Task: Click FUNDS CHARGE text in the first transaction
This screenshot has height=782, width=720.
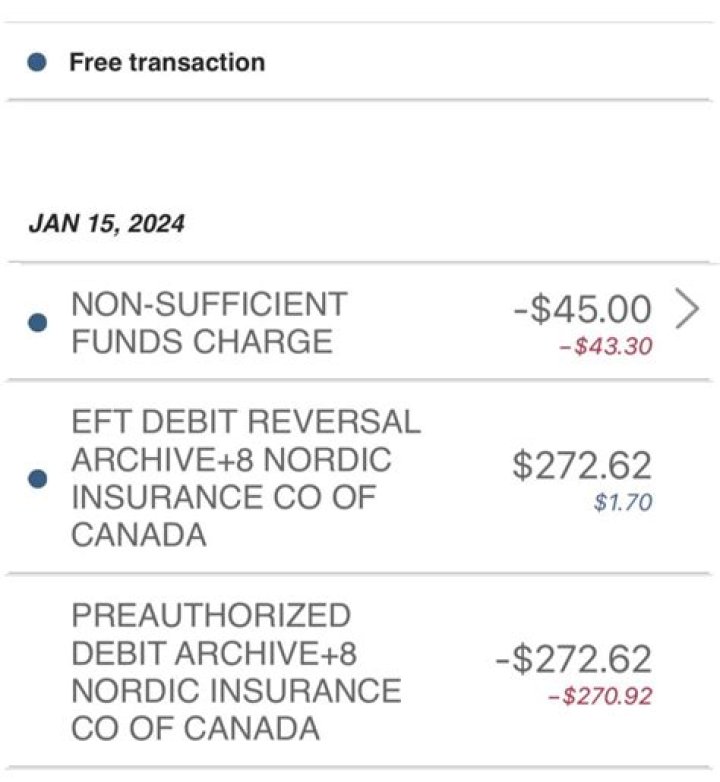Action: [201, 341]
